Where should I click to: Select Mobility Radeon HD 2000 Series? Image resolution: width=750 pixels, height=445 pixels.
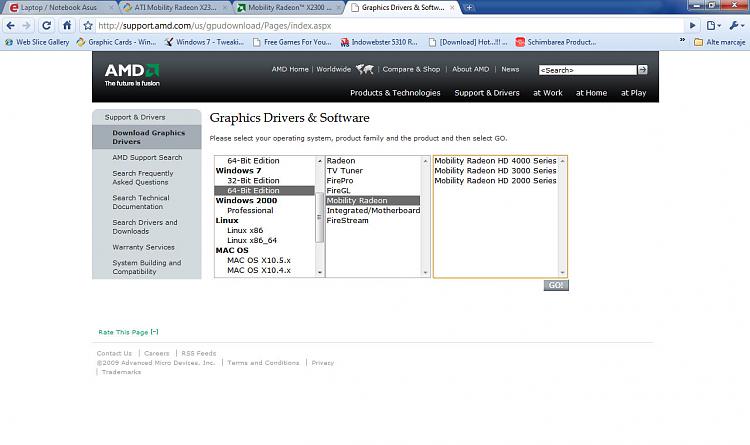click(x=495, y=180)
